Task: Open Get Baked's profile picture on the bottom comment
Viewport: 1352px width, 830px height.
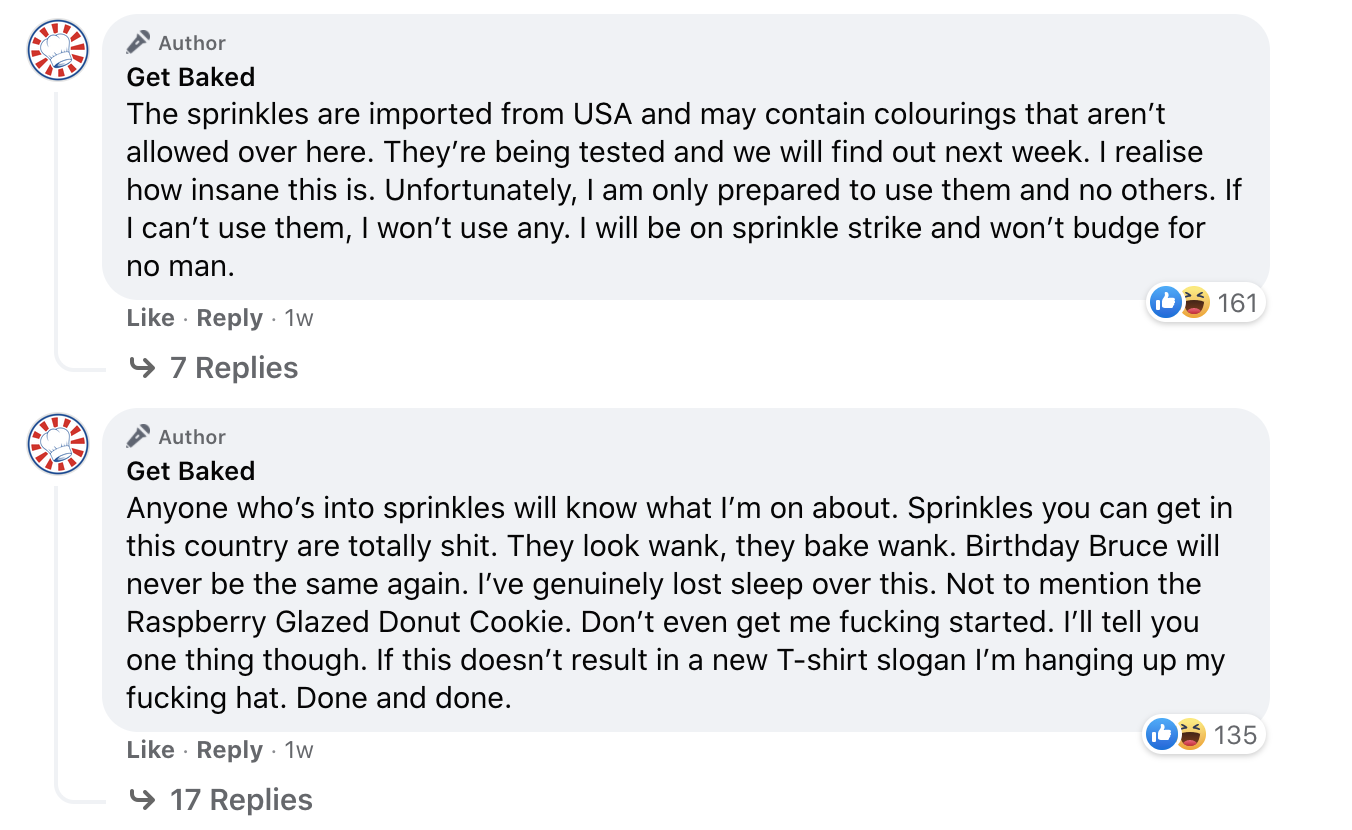Action: pyautogui.click(x=57, y=444)
